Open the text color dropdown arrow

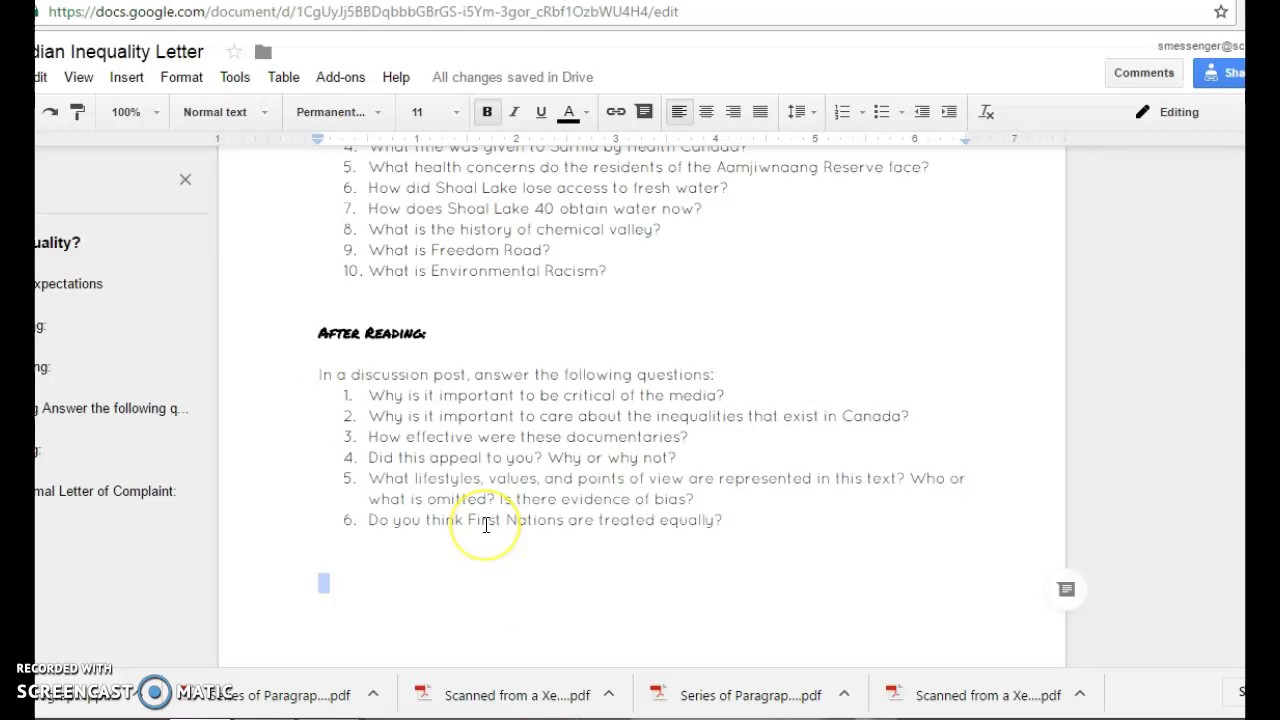587,113
